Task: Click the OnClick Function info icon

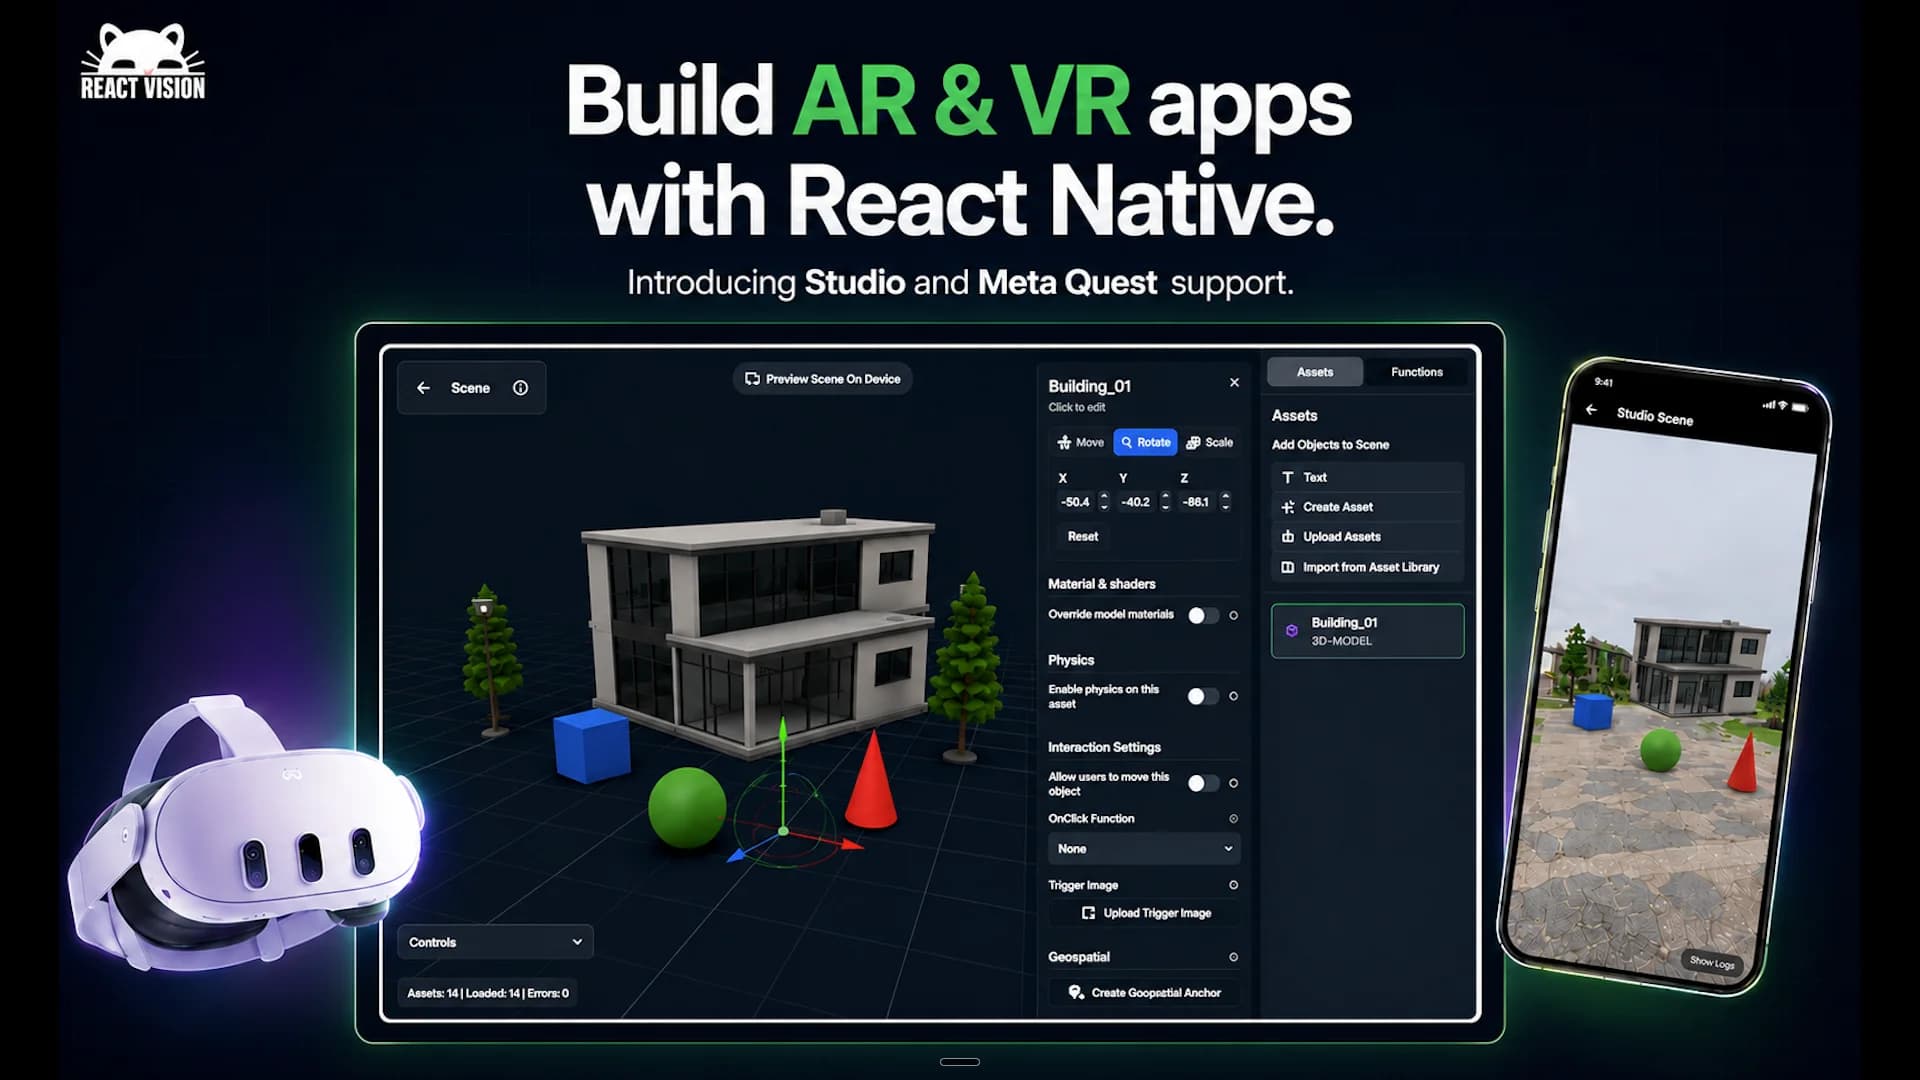Action: pos(1234,819)
